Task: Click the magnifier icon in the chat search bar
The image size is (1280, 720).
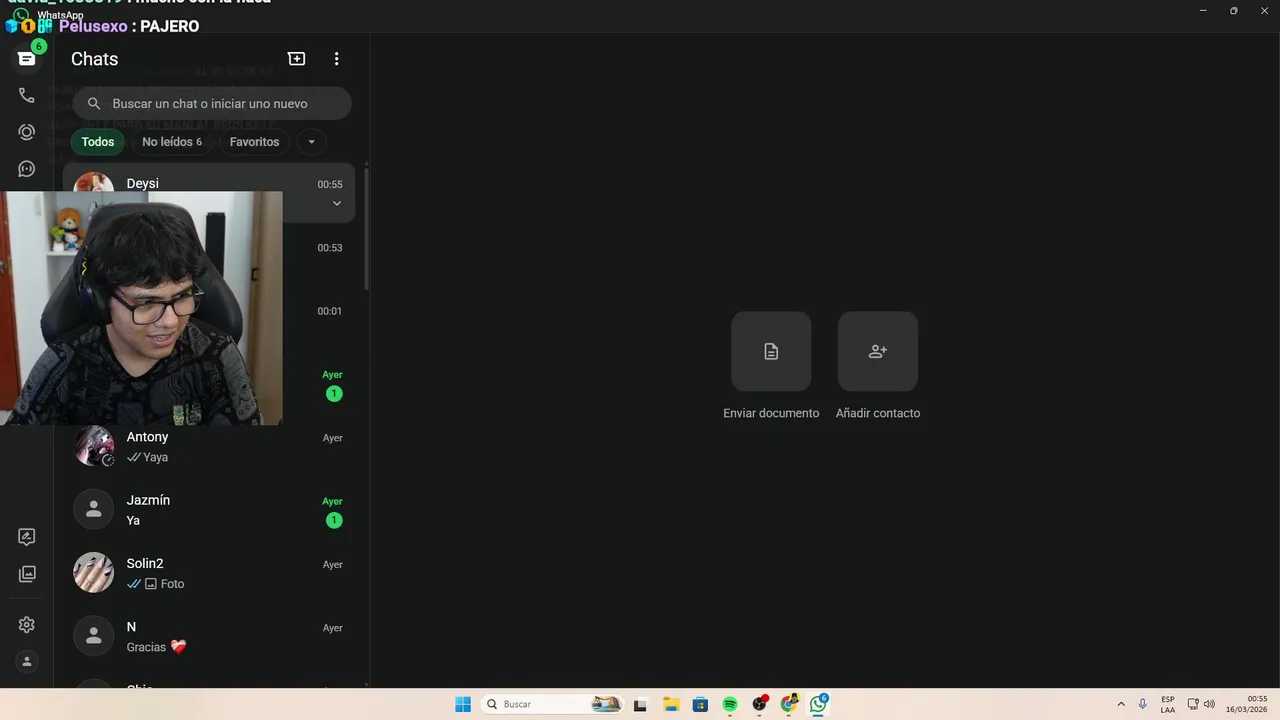Action: 94,104
